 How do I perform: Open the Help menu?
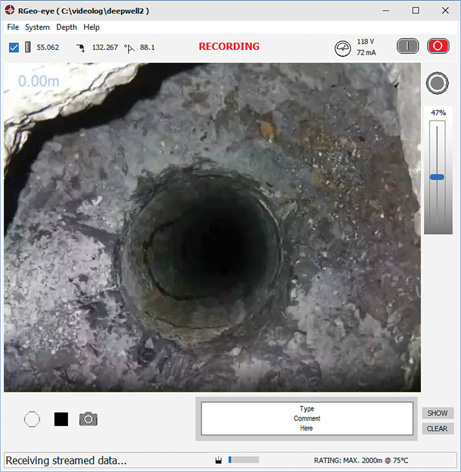point(91,27)
